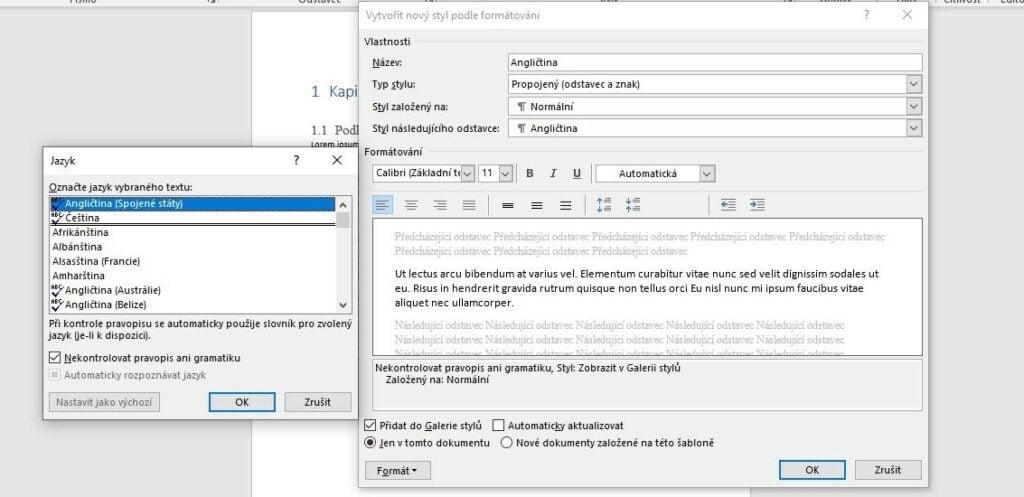The width and height of the screenshot is (1024, 497).
Task: Open the Formát button menu
Action: tap(397, 470)
